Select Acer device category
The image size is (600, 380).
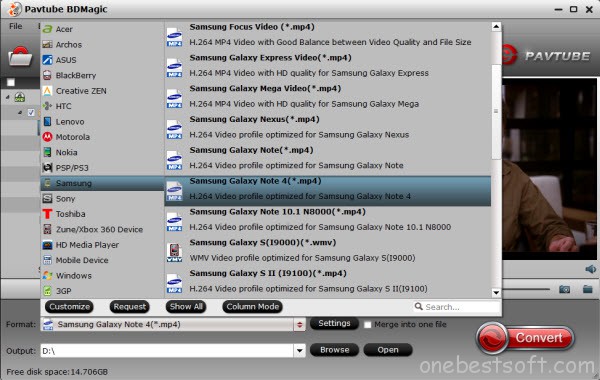tap(103, 29)
